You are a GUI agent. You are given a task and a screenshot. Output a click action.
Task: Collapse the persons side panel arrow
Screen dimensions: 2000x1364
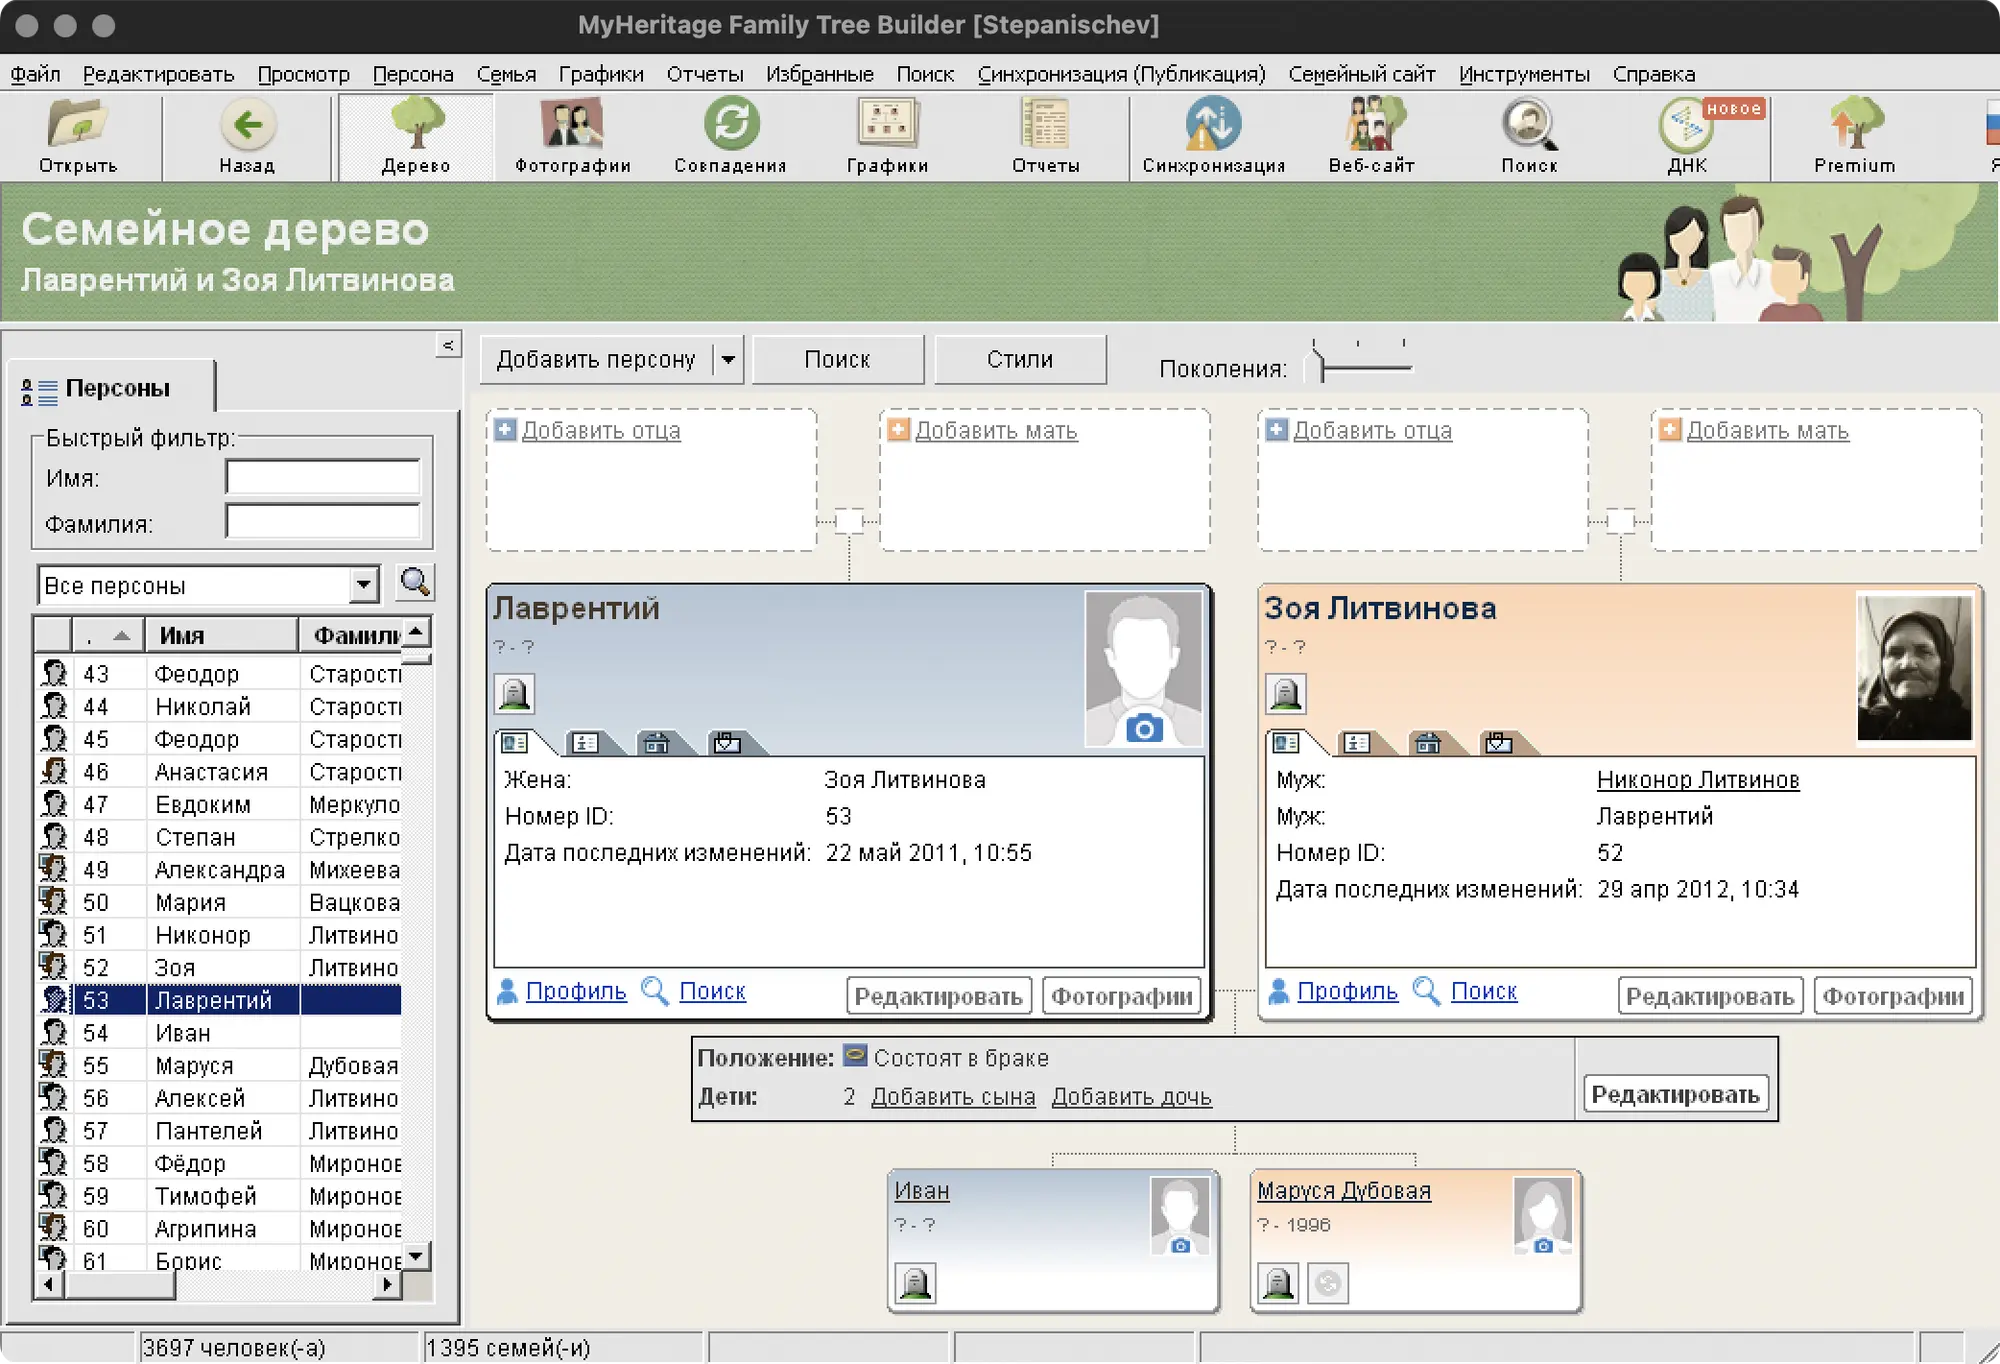coord(448,345)
